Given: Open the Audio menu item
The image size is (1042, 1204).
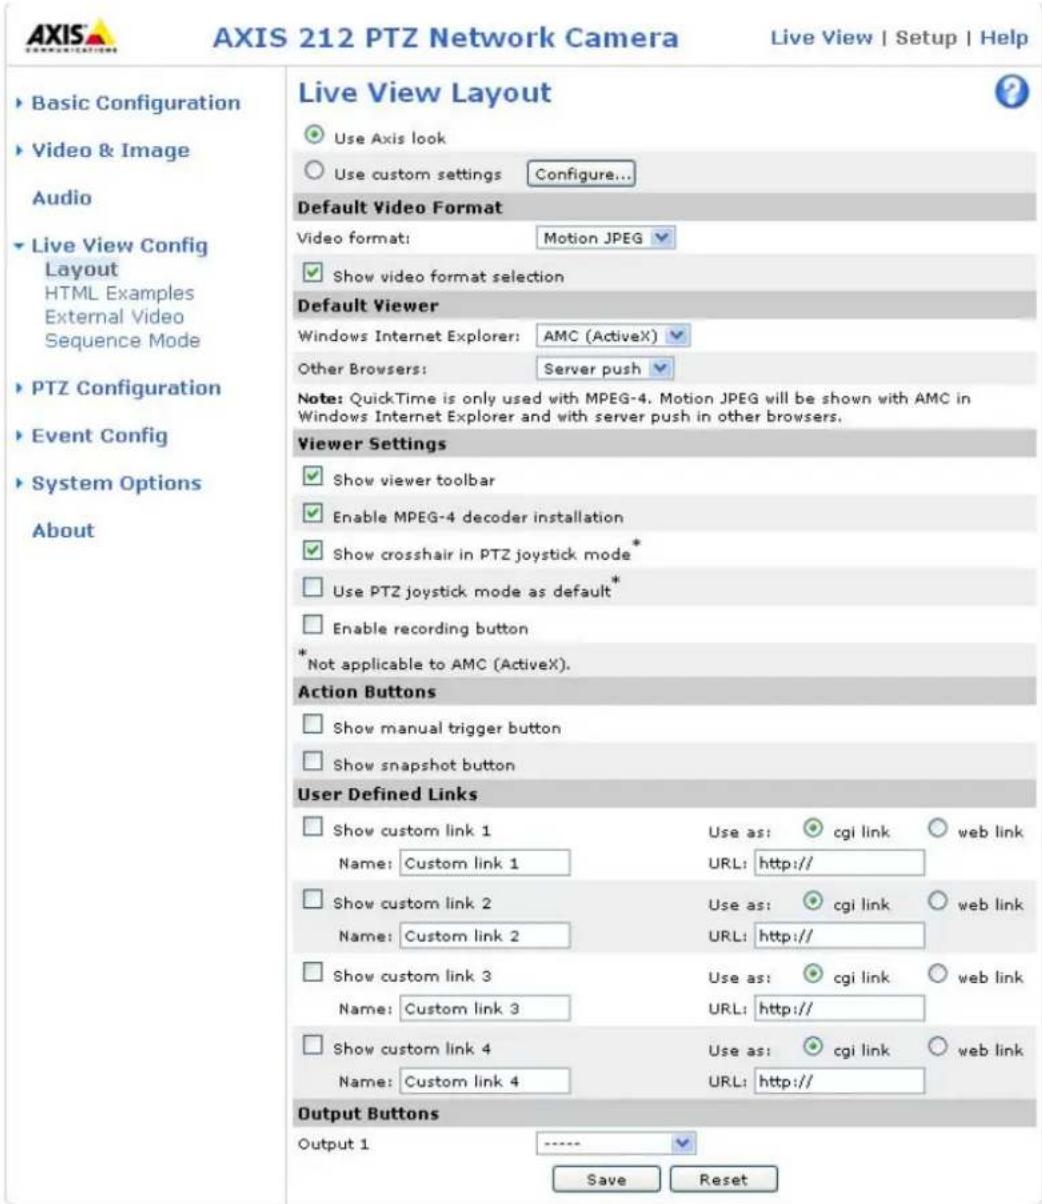Looking at the screenshot, I should [62, 198].
